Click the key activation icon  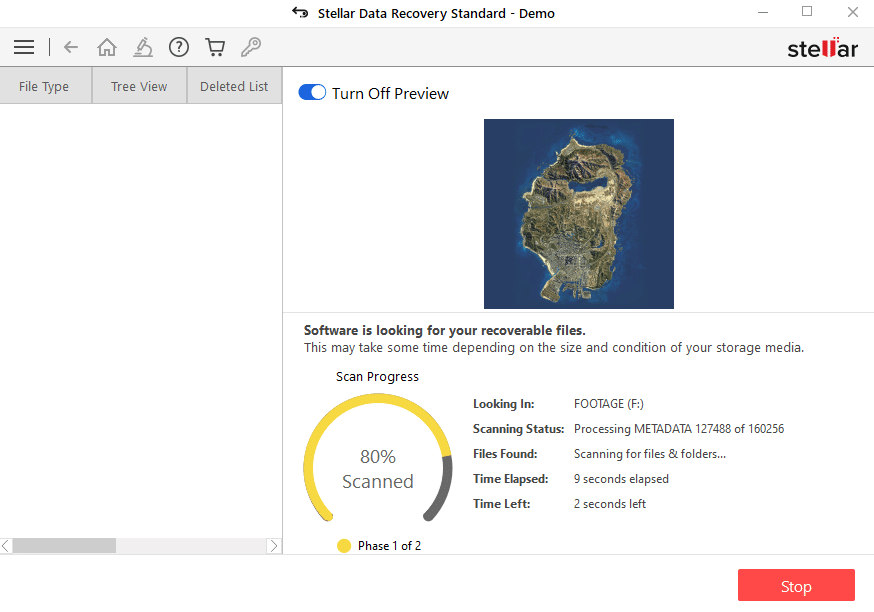pyautogui.click(x=251, y=47)
